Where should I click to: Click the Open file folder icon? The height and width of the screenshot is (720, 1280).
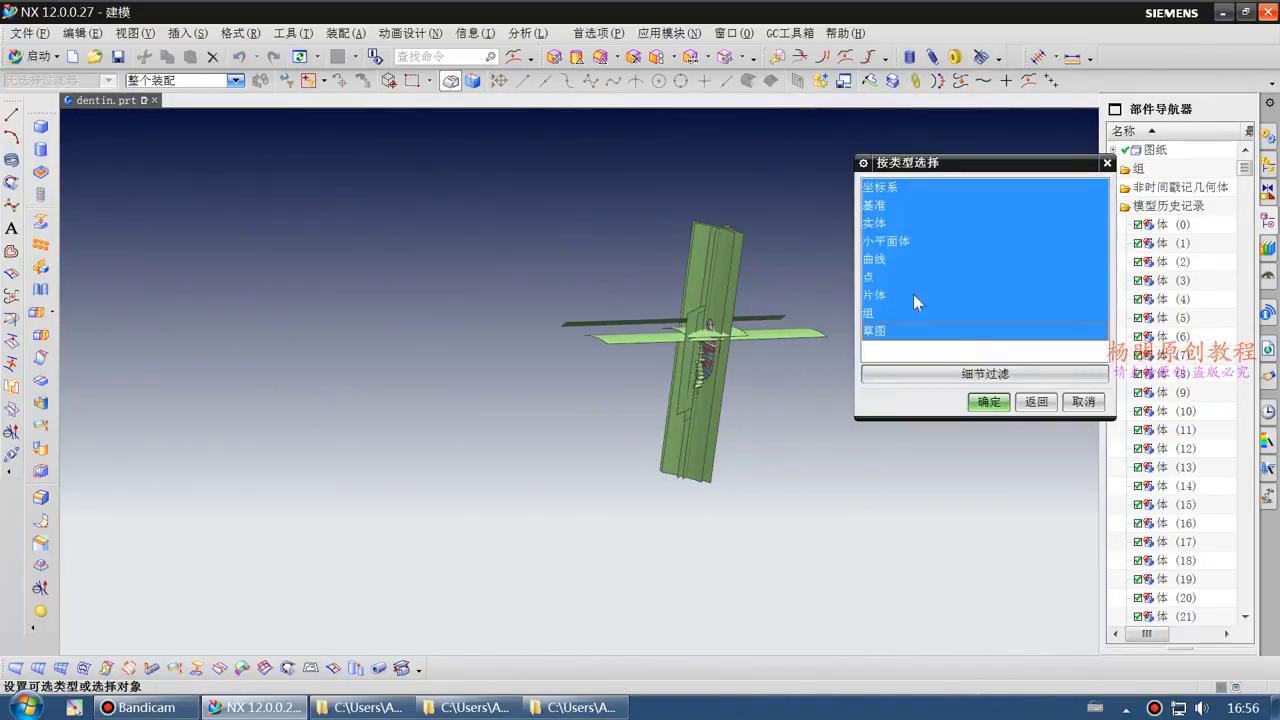pyautogui.click(x=95, y=57)
